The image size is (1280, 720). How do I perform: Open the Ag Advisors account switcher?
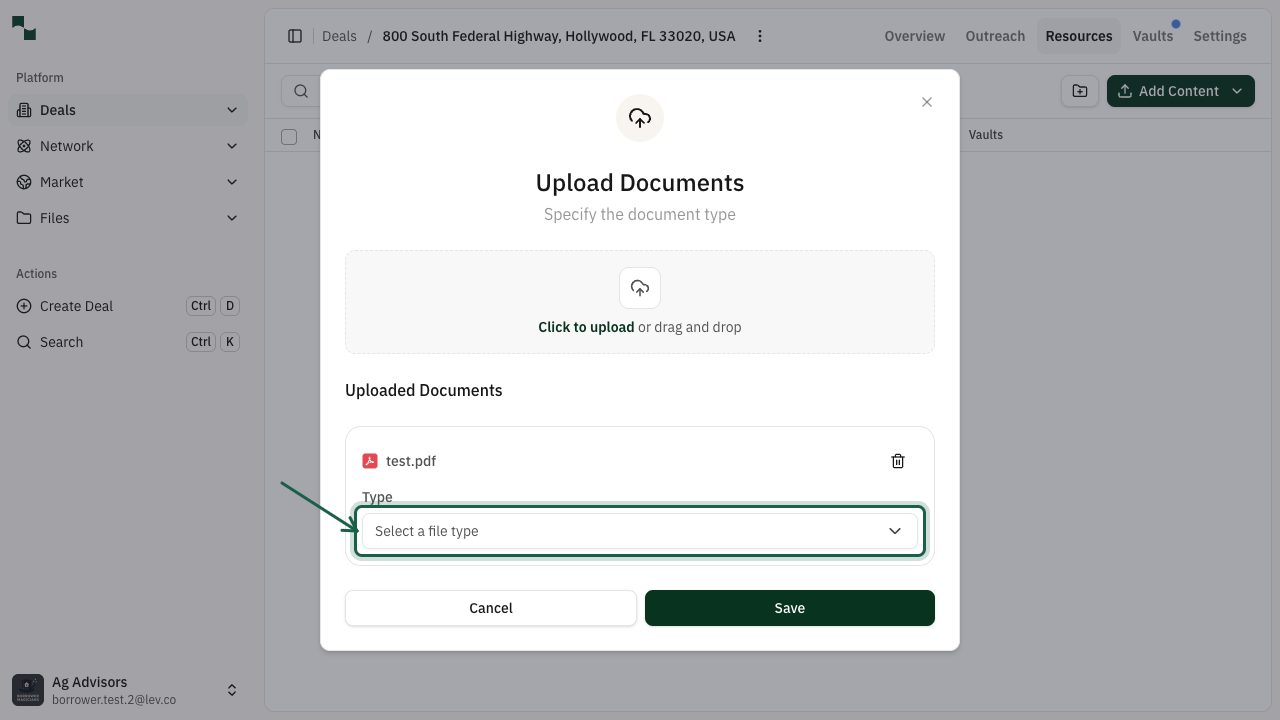[x=231, y=690]
